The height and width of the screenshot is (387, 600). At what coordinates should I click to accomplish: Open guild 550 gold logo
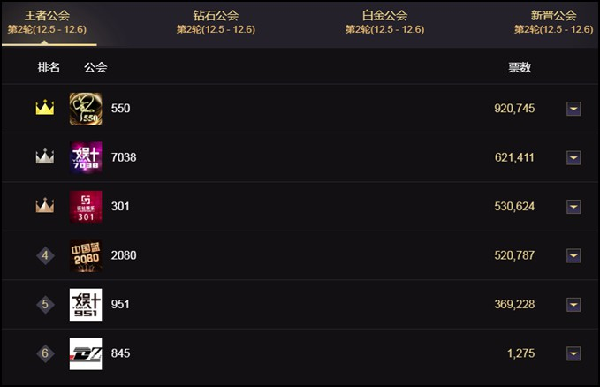point(86,109)
